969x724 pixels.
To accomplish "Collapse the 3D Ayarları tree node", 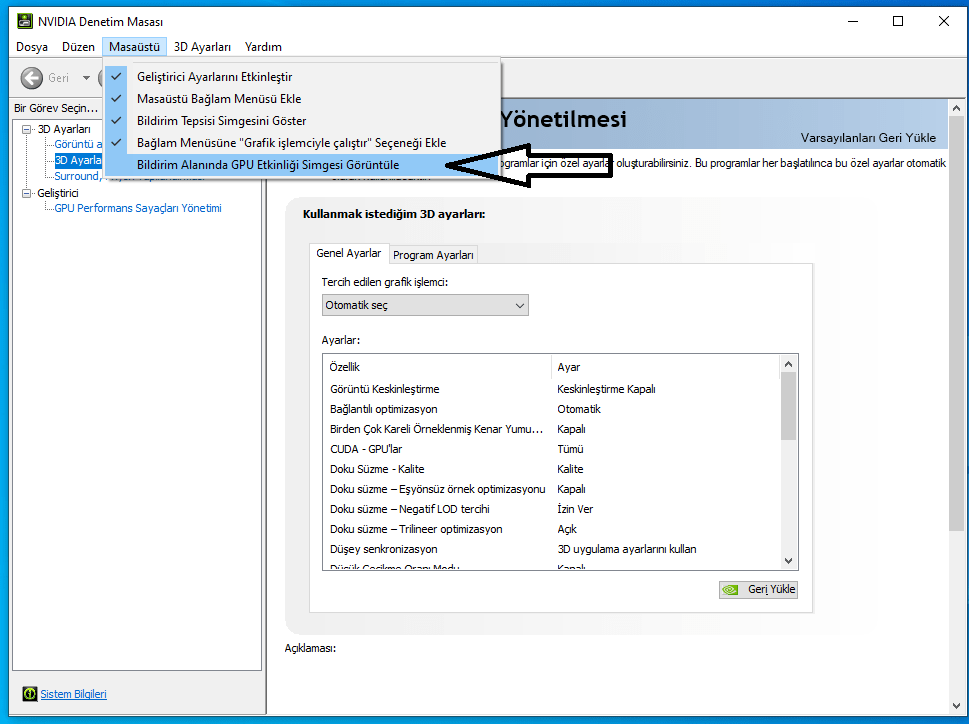I will pyautogui.click(x=27, y=129).
